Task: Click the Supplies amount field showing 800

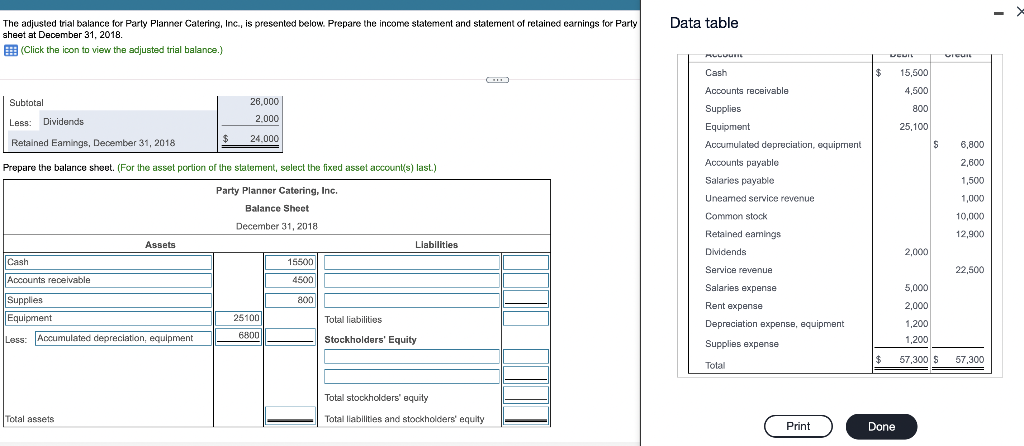Action: tap(291, 300)
